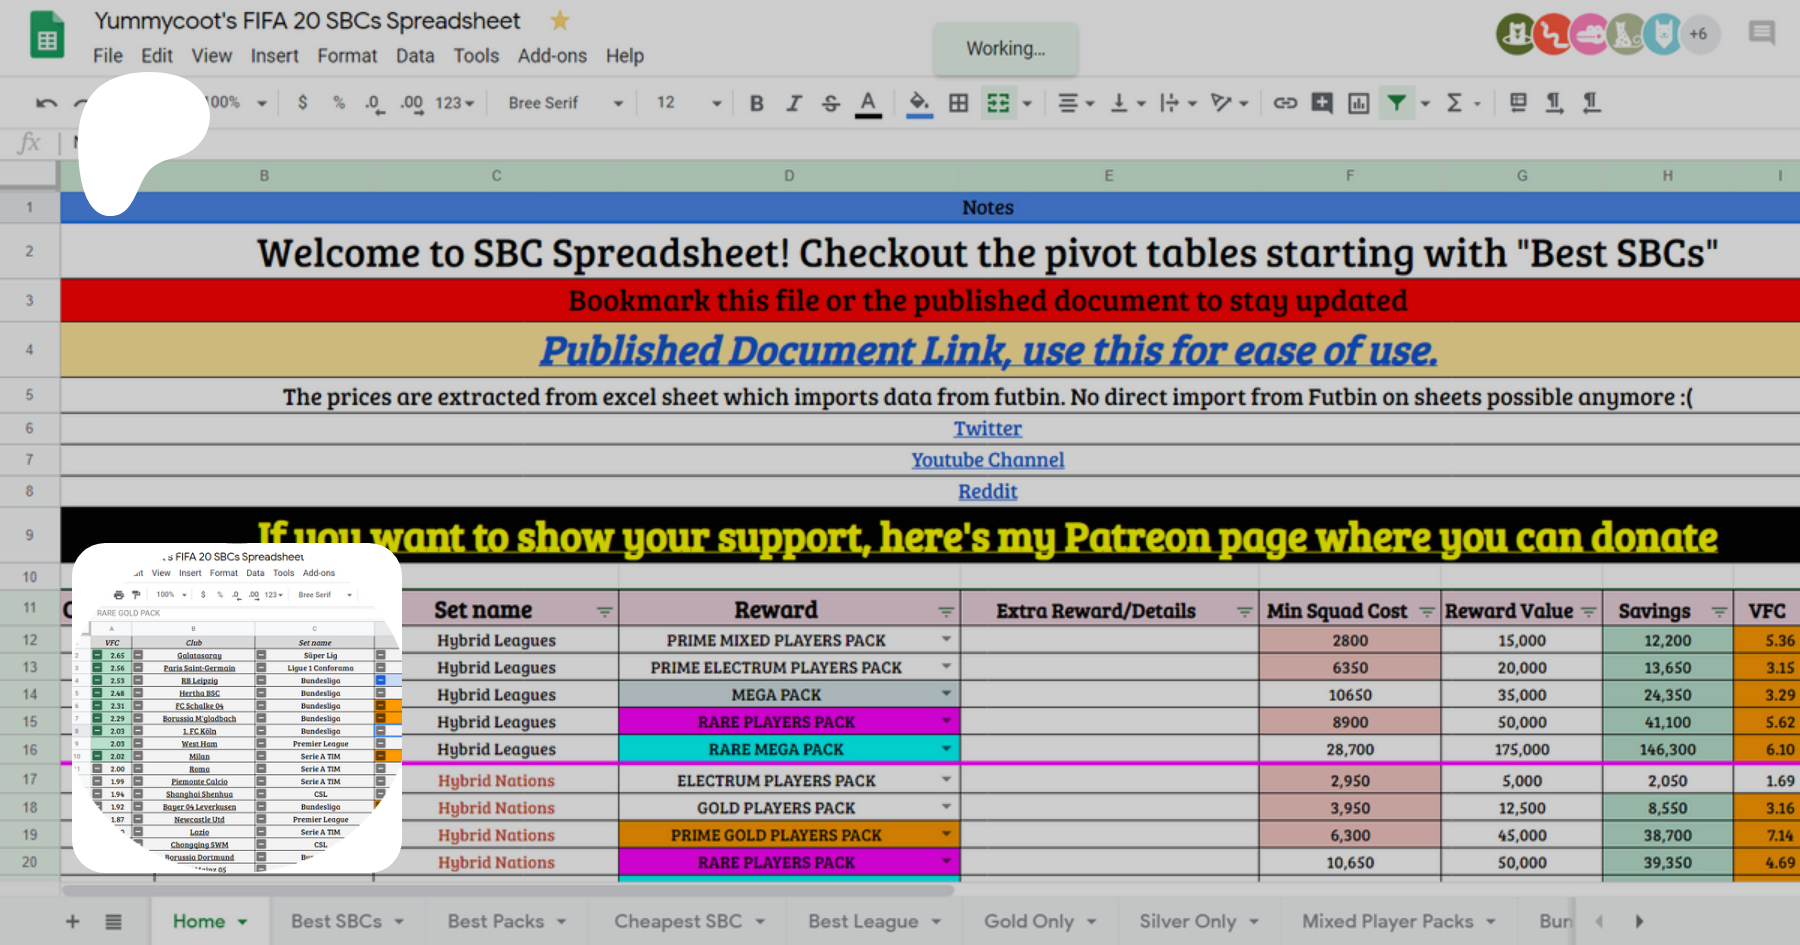Screen dimensions: 1800x945
Task: Open the borders tool
Action: (958, 103)
